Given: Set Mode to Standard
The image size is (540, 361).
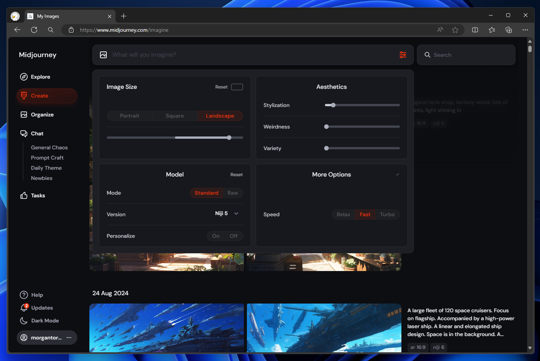Looking at the screenshot, I should (x=206, y=193).
